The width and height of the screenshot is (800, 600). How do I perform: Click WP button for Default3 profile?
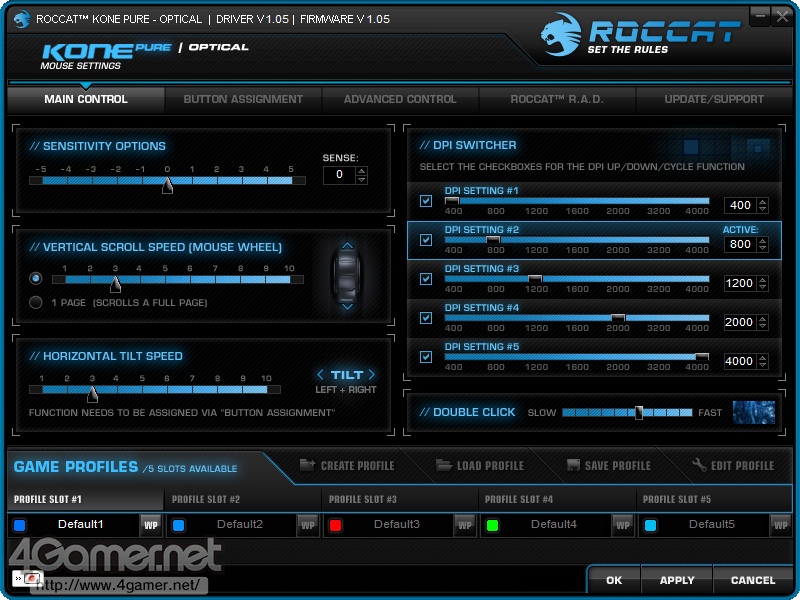pyautogui.click(x=465, y=525)
